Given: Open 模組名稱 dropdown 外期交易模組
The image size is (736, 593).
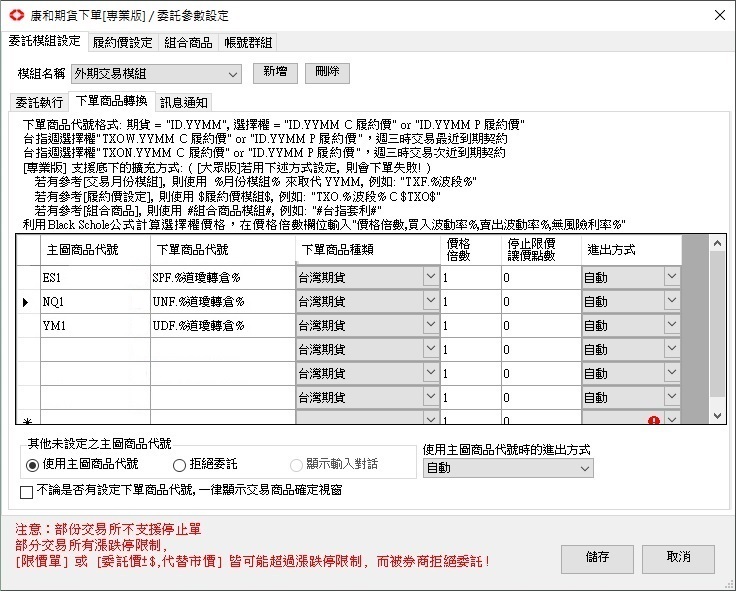Looking at the screenshot, I should [156, 74].
